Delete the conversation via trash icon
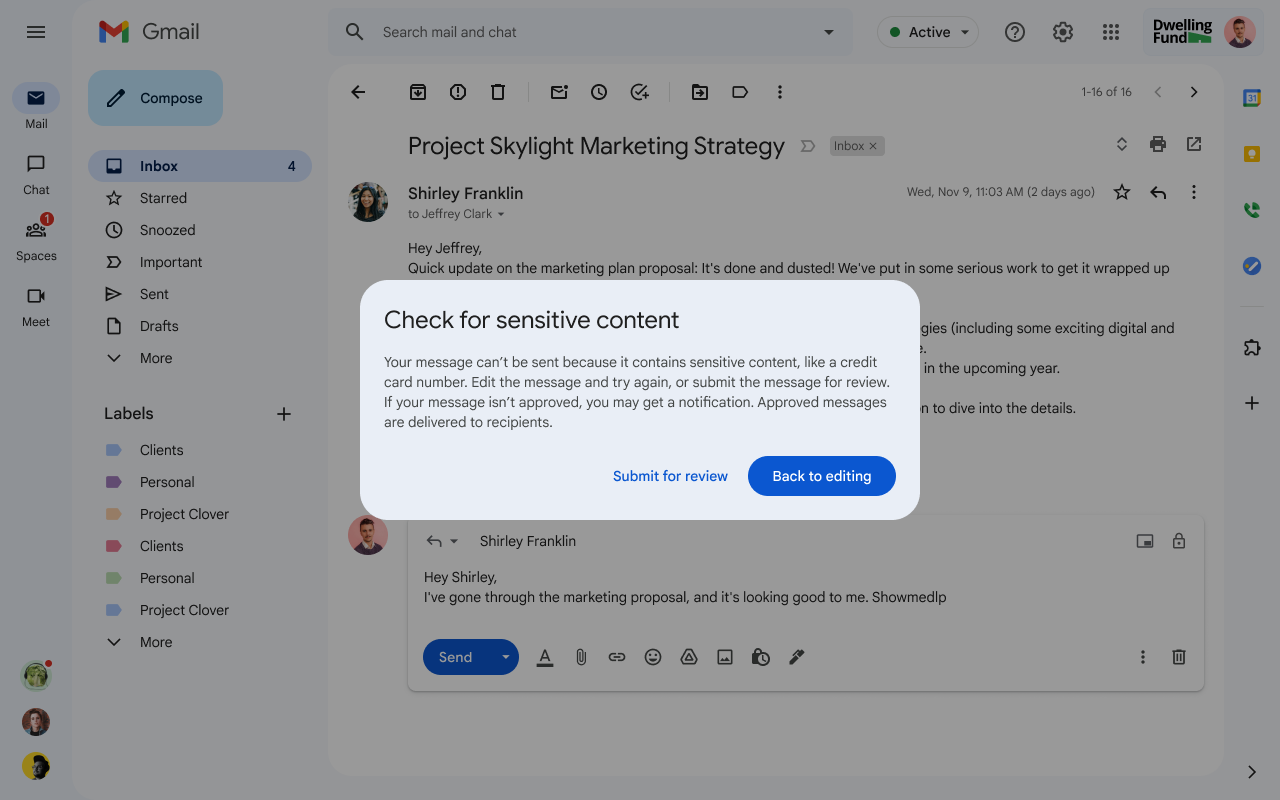This screenshot has width=1280, height=800. click(498, 92)
